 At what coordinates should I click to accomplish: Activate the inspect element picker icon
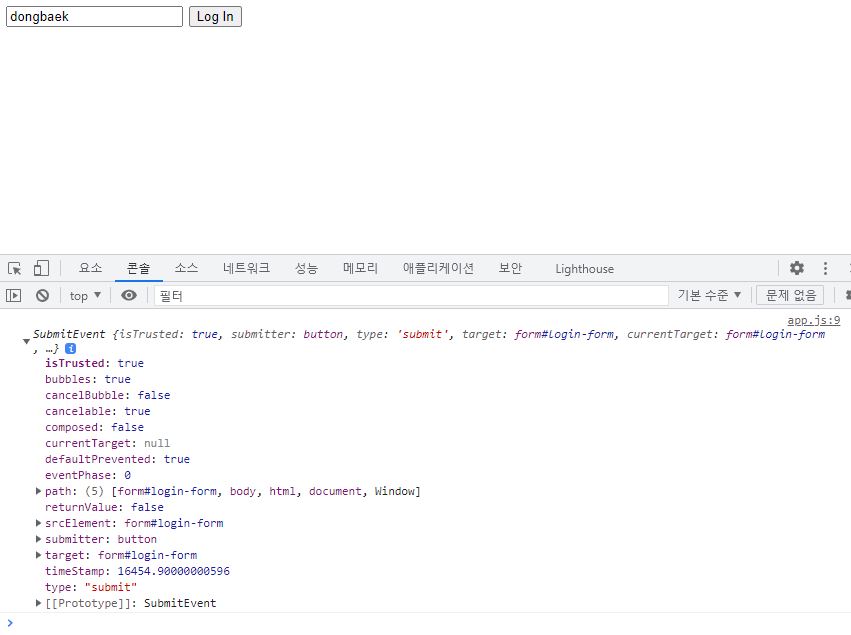pyautogui.click(x=15, y=268)
